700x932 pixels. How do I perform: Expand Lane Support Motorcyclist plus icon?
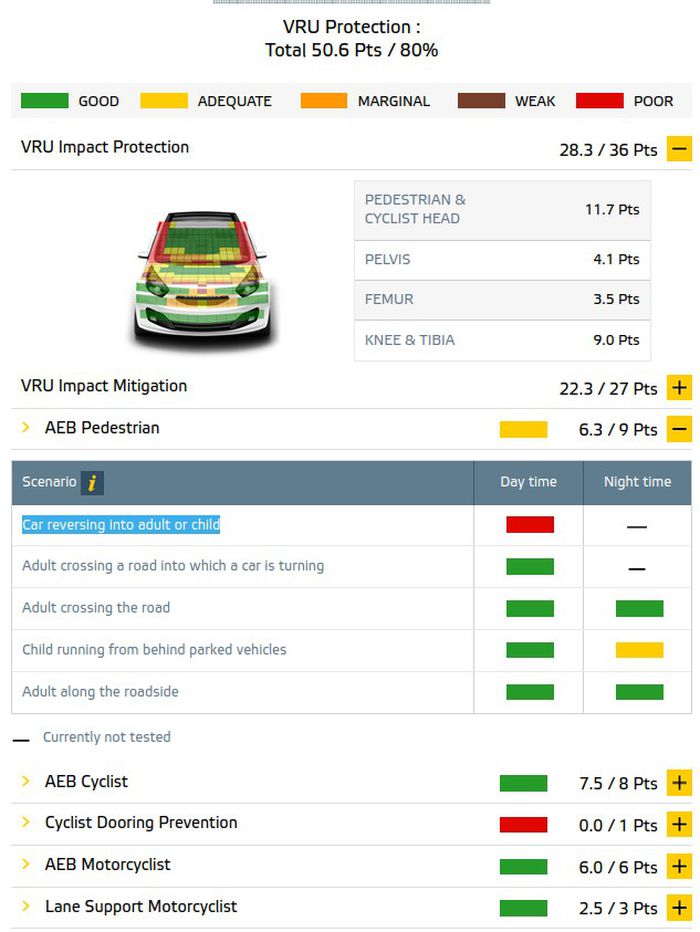[x=680, y=908]
